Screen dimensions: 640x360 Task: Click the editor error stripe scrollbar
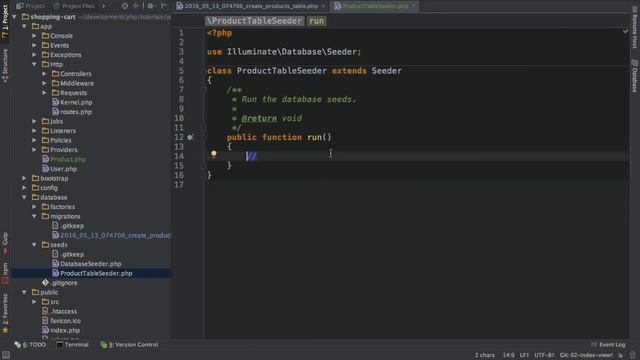(x=626, y=184)
